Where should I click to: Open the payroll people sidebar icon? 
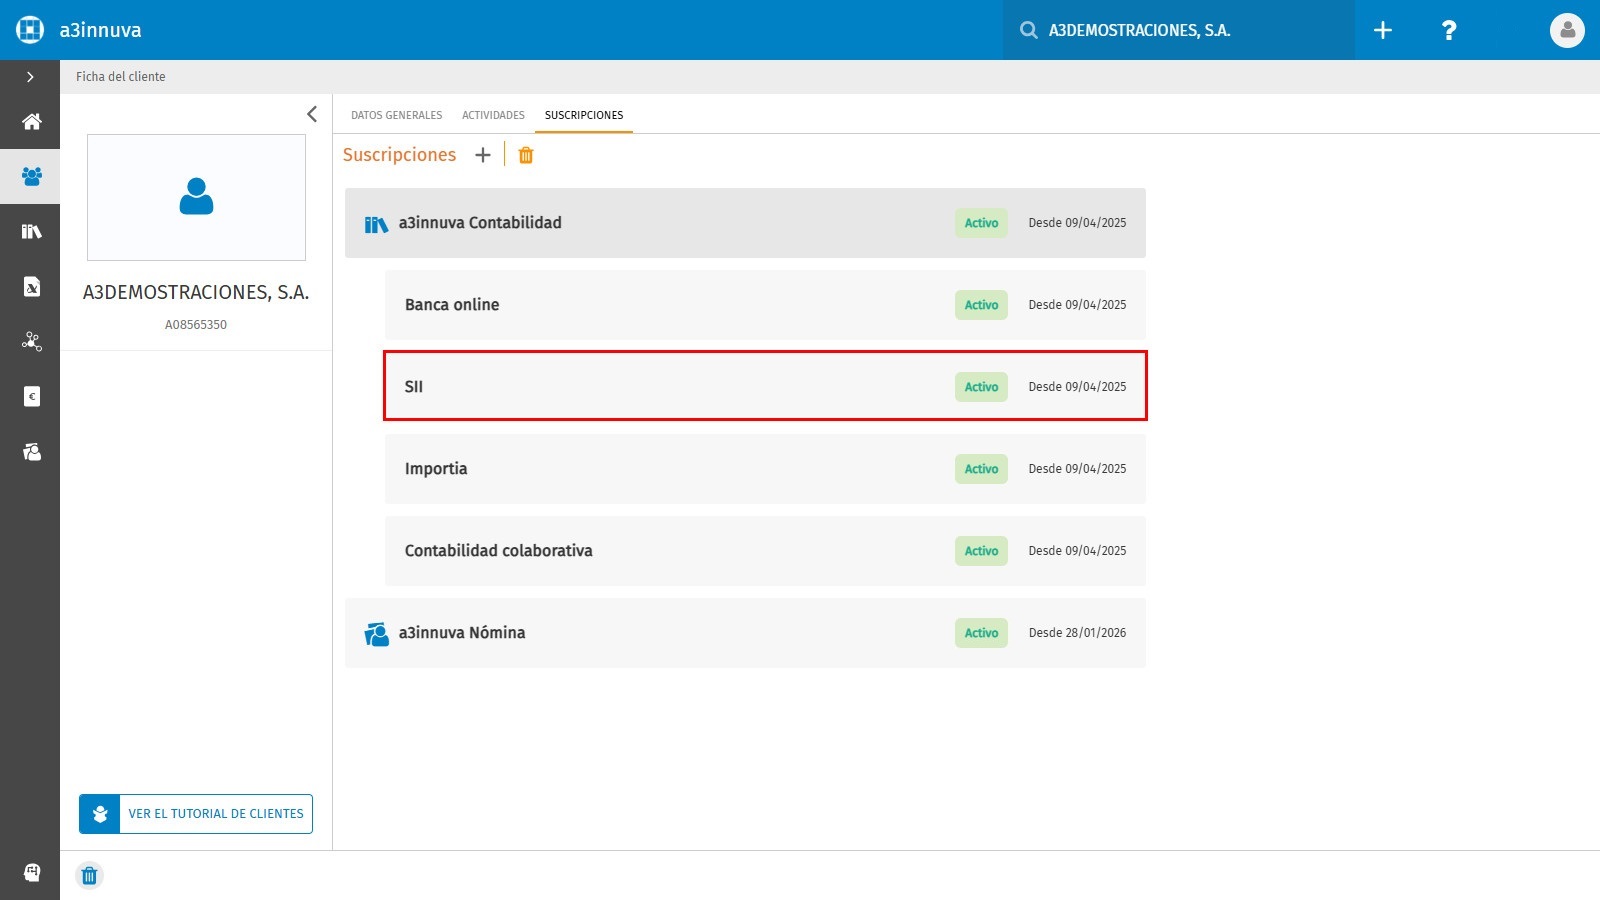[31, 452]
